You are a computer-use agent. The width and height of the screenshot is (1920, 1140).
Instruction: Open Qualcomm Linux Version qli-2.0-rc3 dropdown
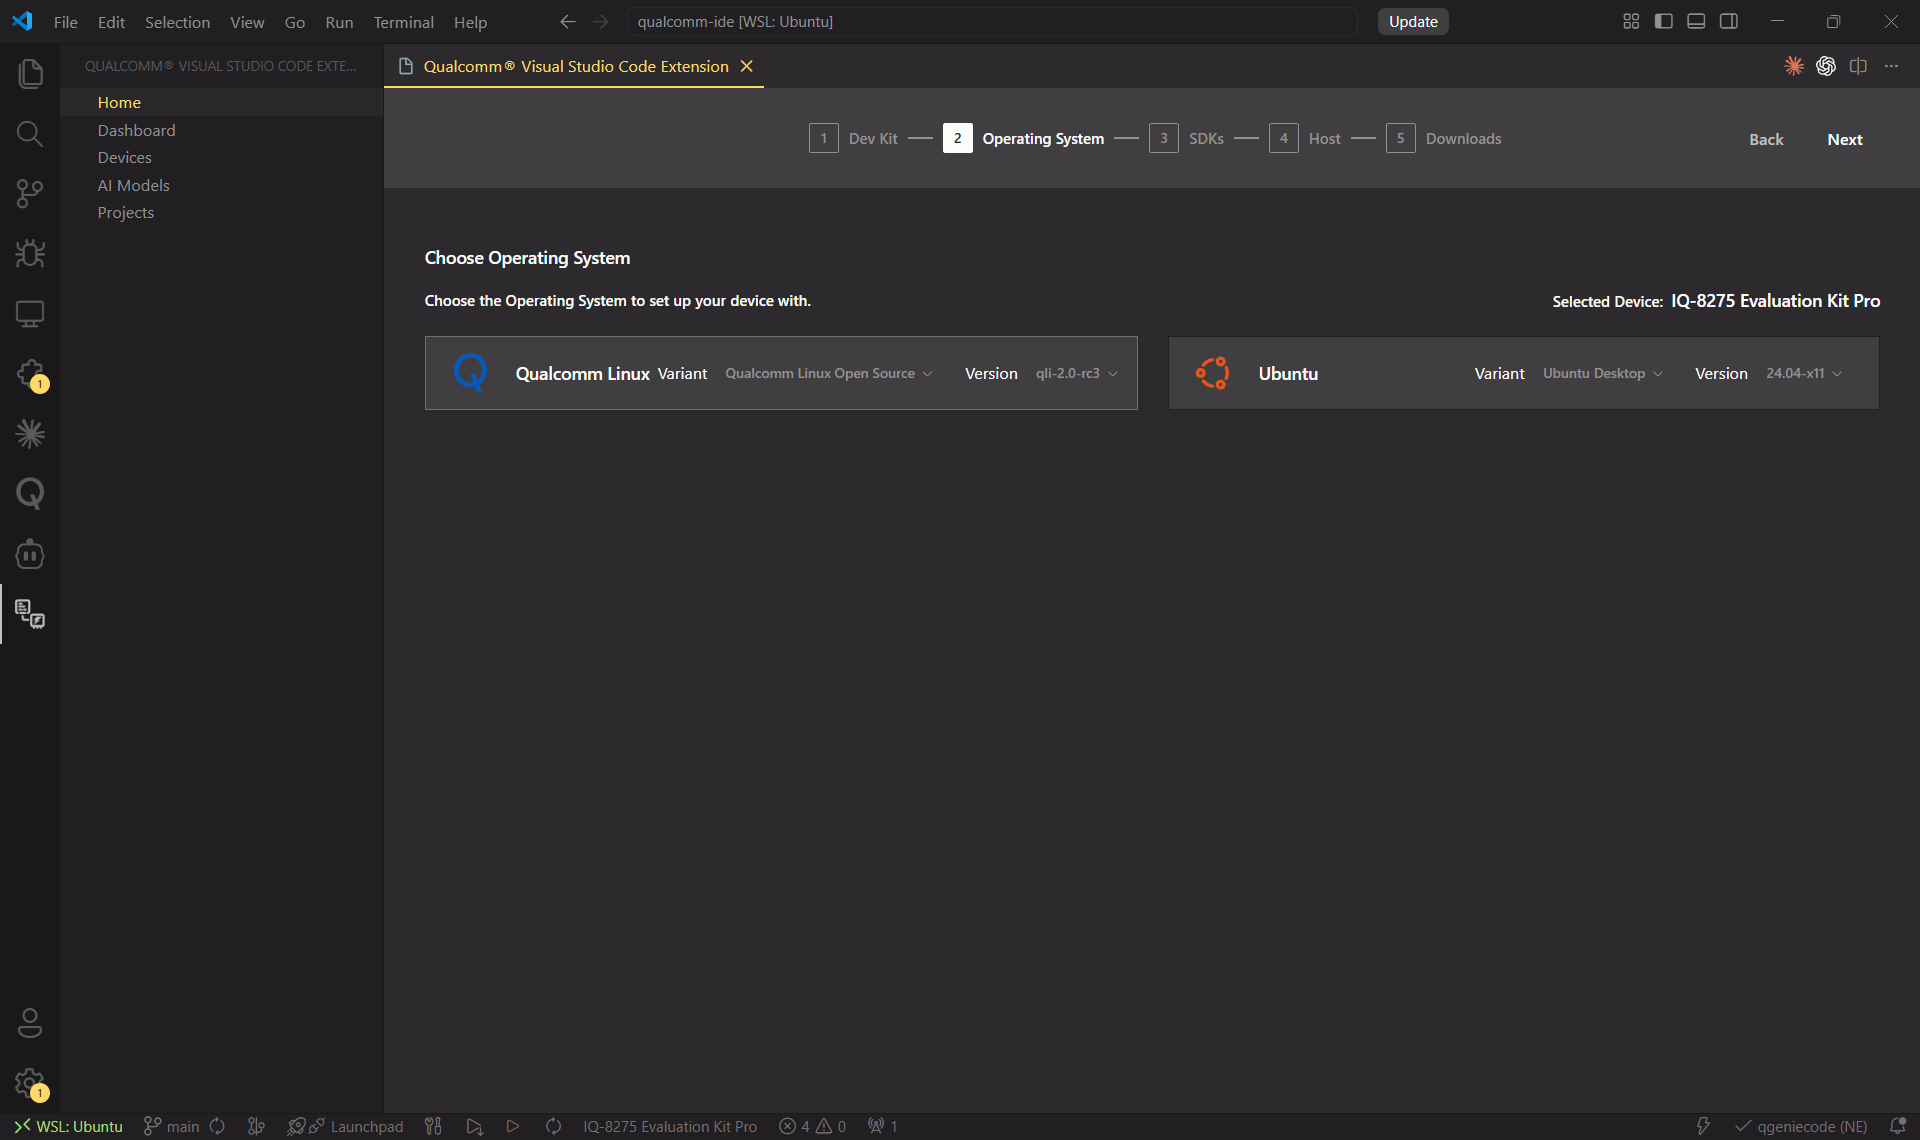(1077, 373)
